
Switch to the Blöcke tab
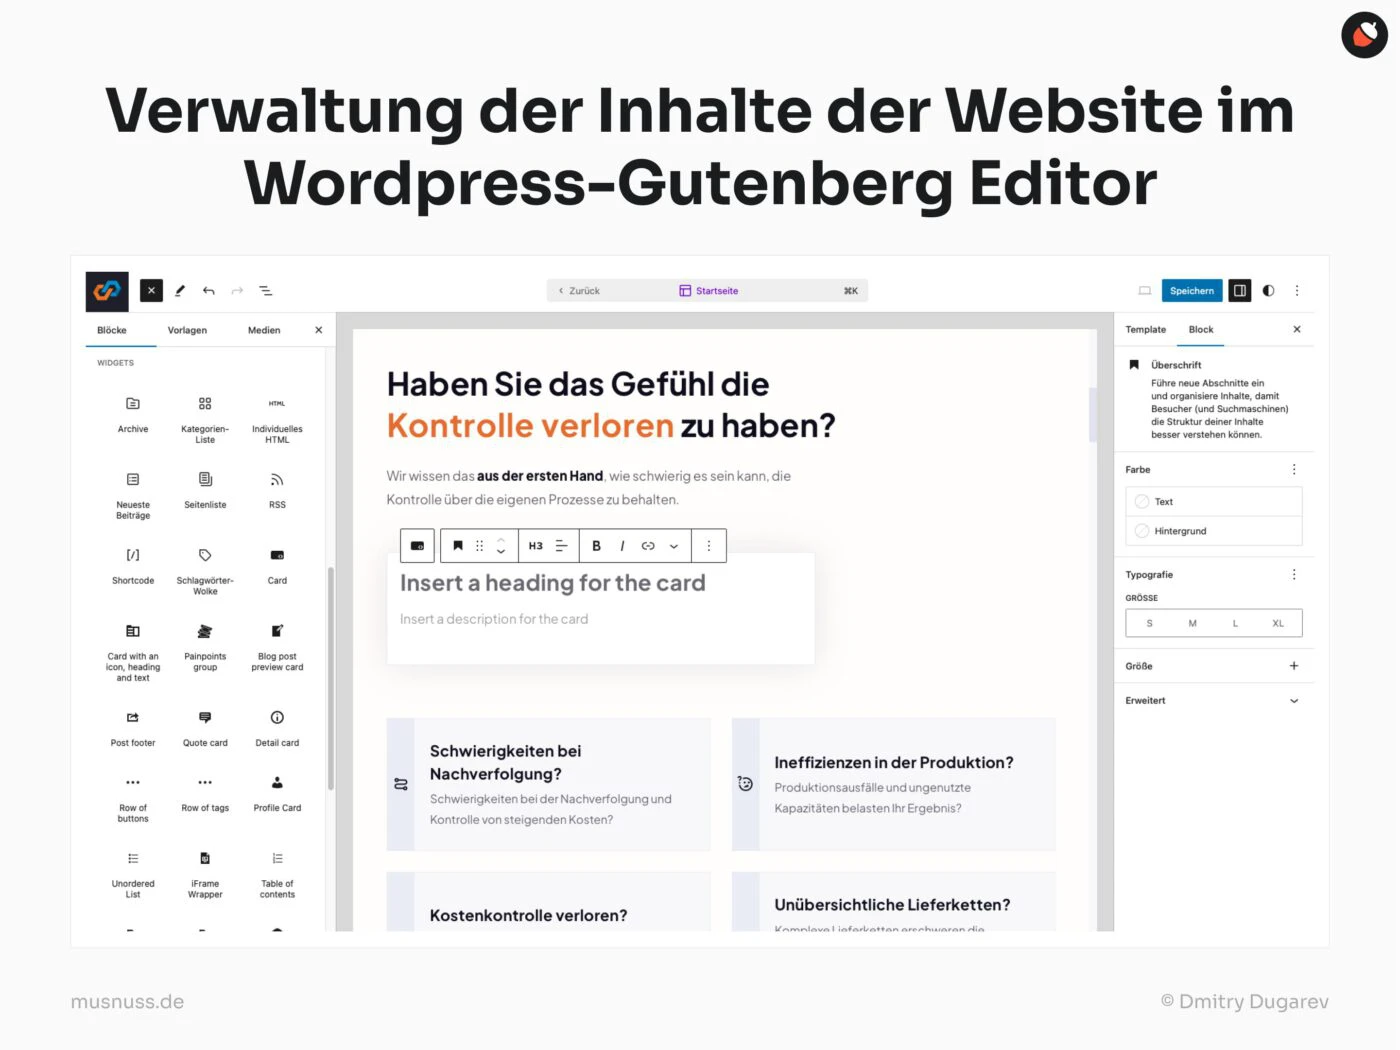(112, 330)
